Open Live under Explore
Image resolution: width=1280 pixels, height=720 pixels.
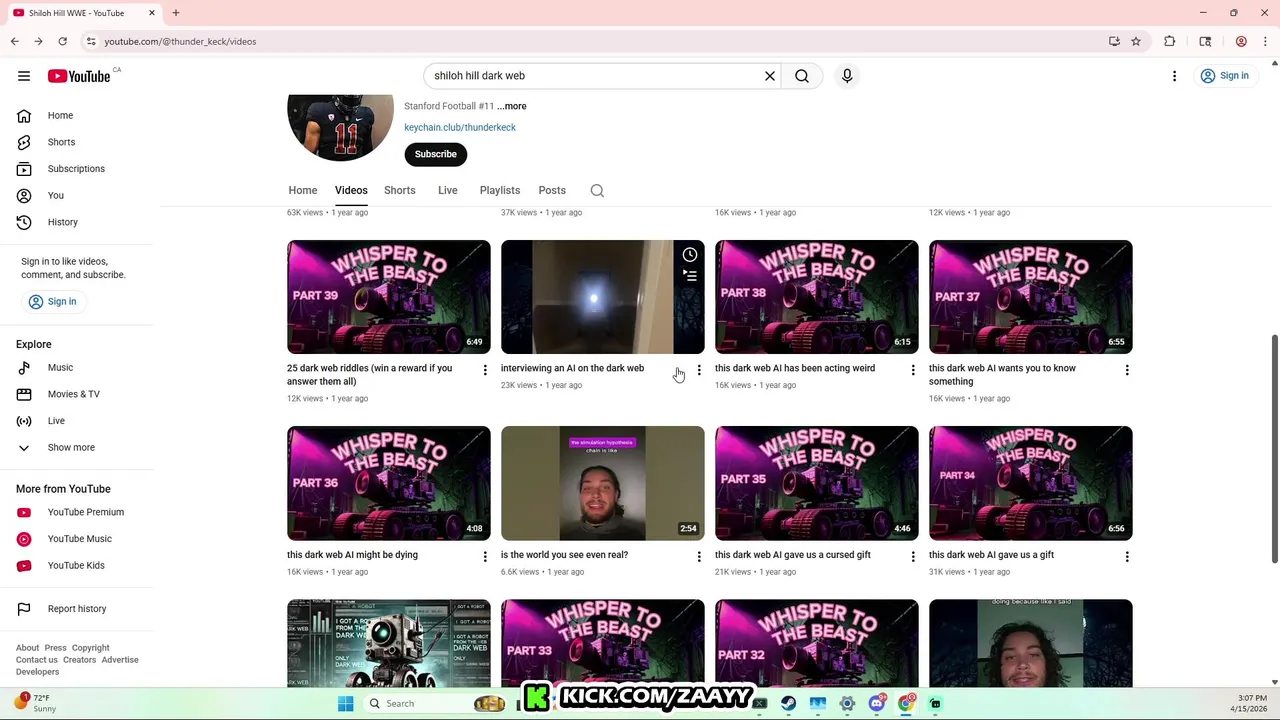pos(56,421)
